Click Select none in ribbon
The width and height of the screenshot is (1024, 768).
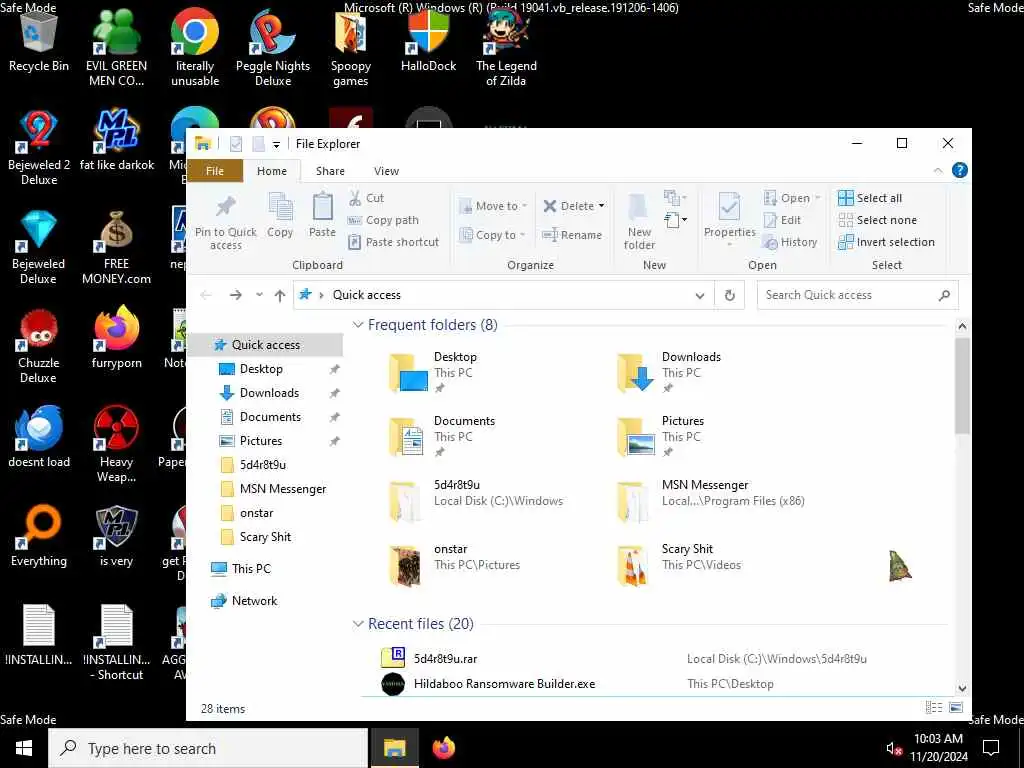pos(878,220)
